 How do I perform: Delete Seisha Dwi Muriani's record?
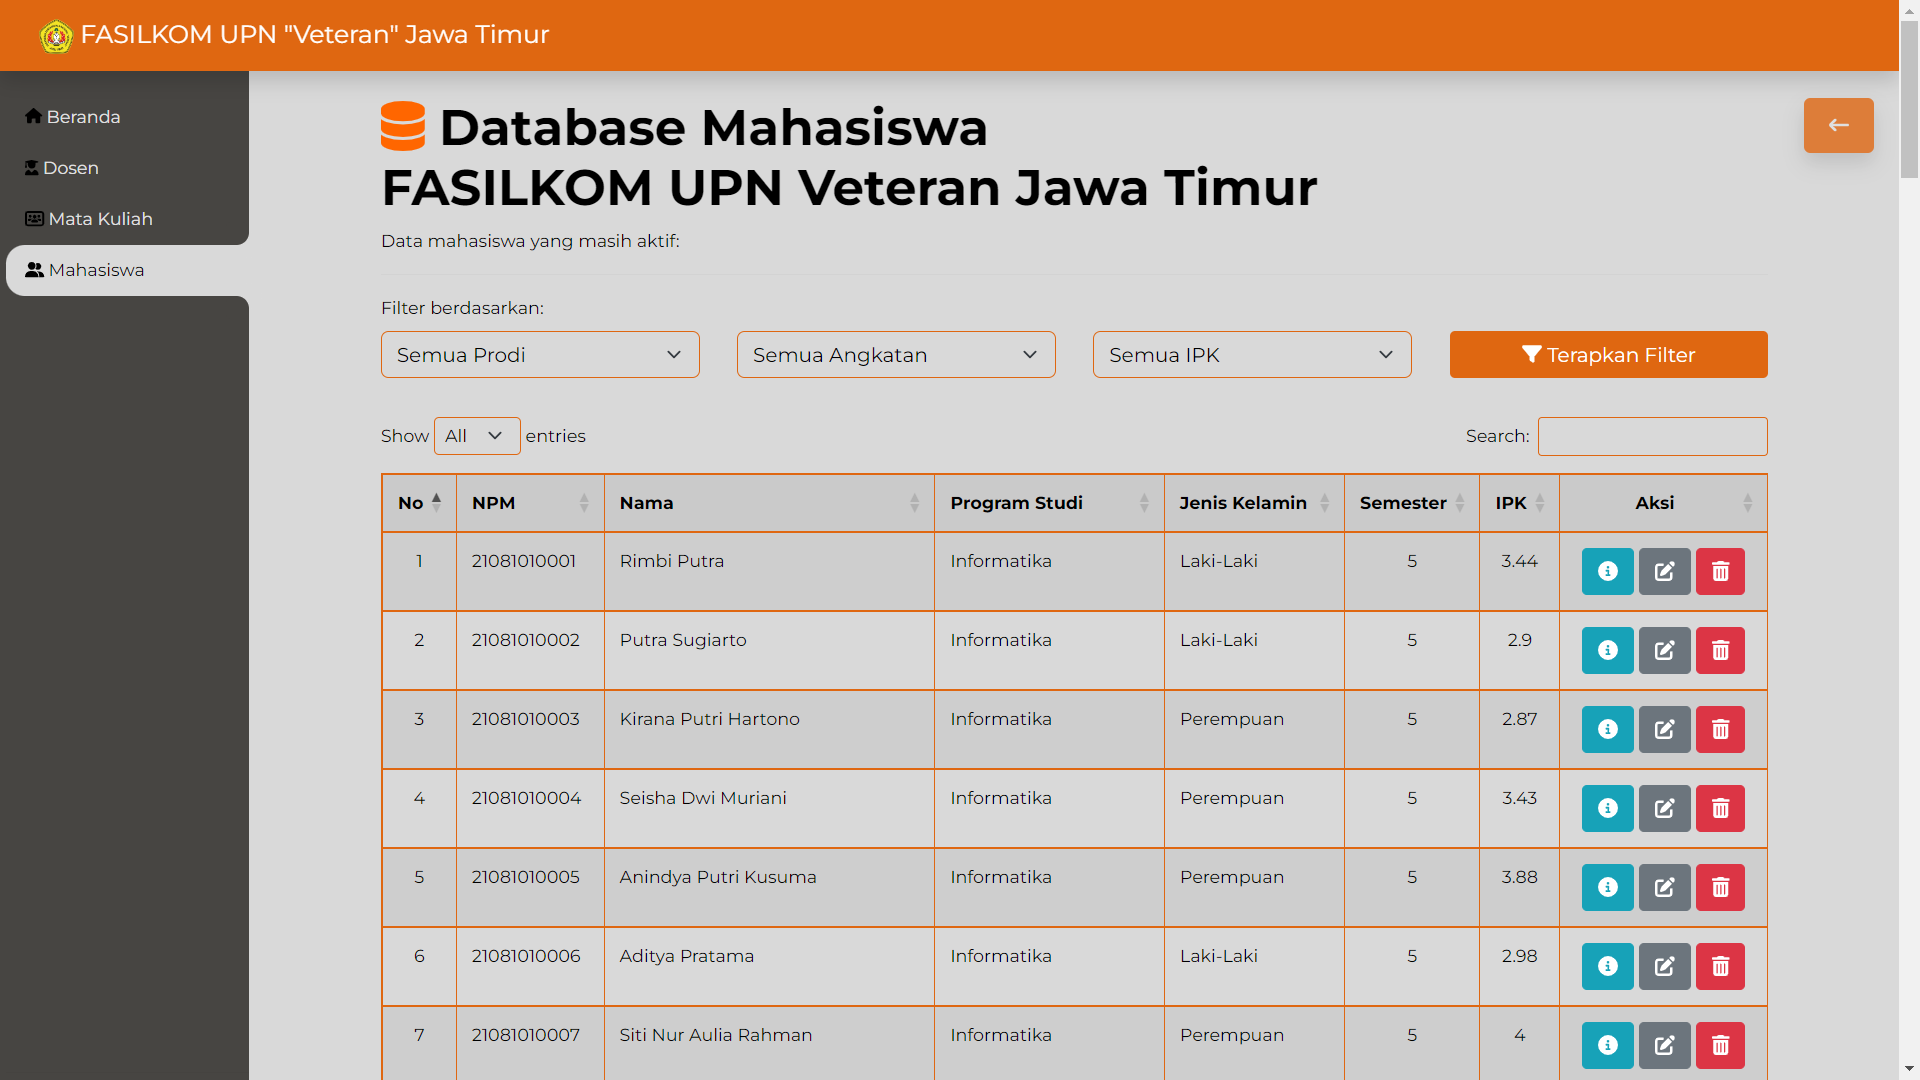1720,808
